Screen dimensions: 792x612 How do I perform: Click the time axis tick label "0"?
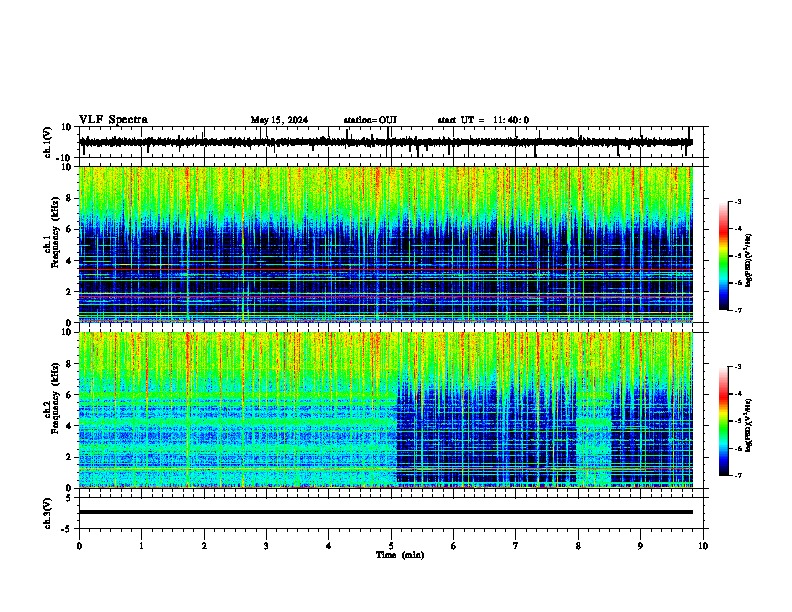coord(79,546)
